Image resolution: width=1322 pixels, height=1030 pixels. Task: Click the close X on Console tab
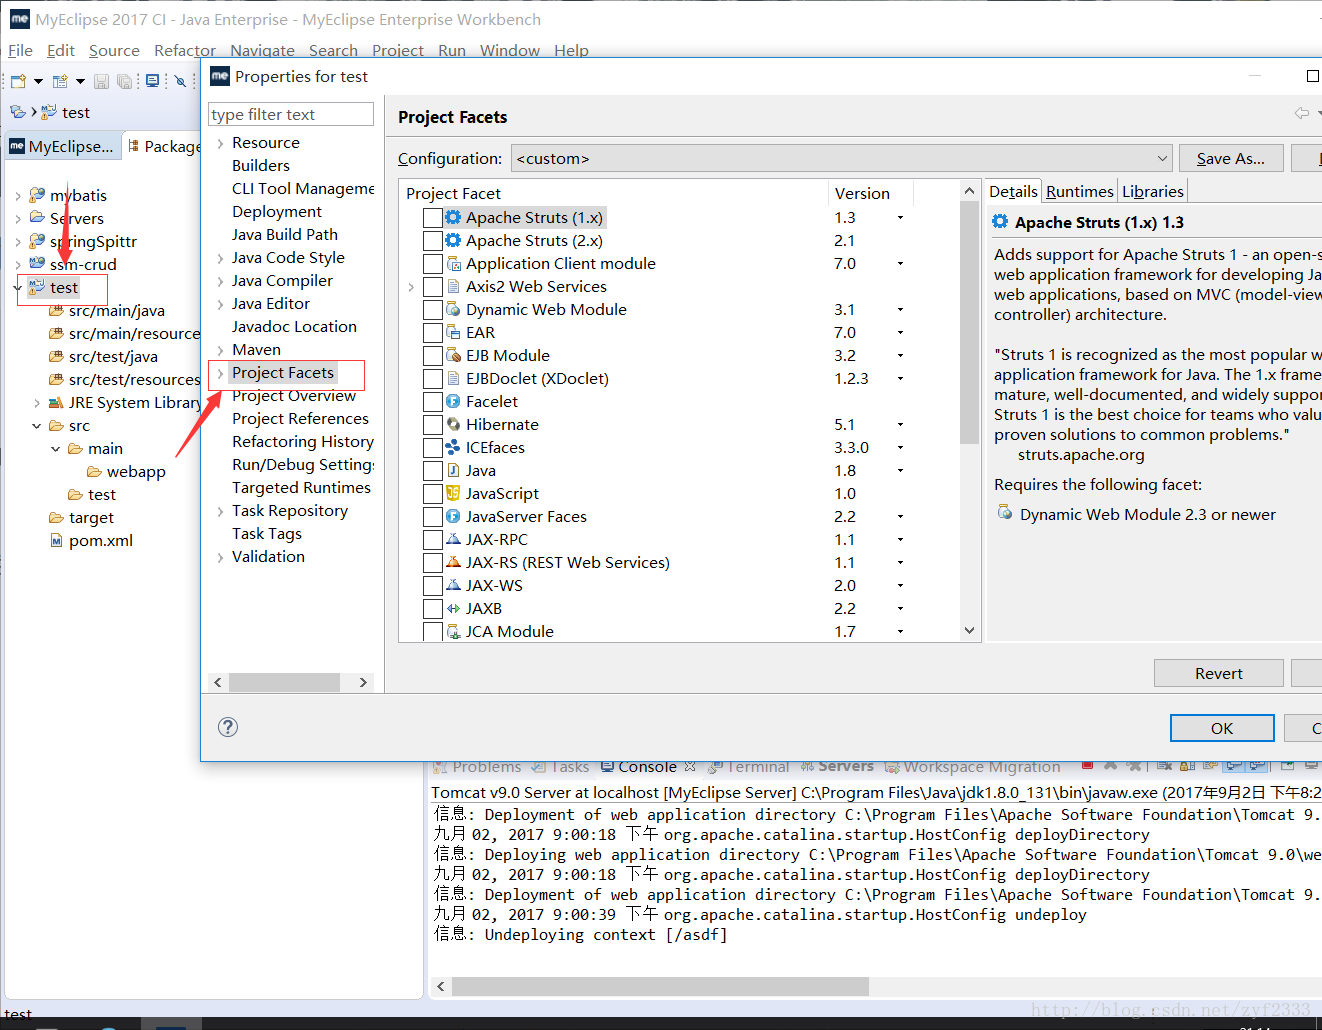click(x=690, y=766)
